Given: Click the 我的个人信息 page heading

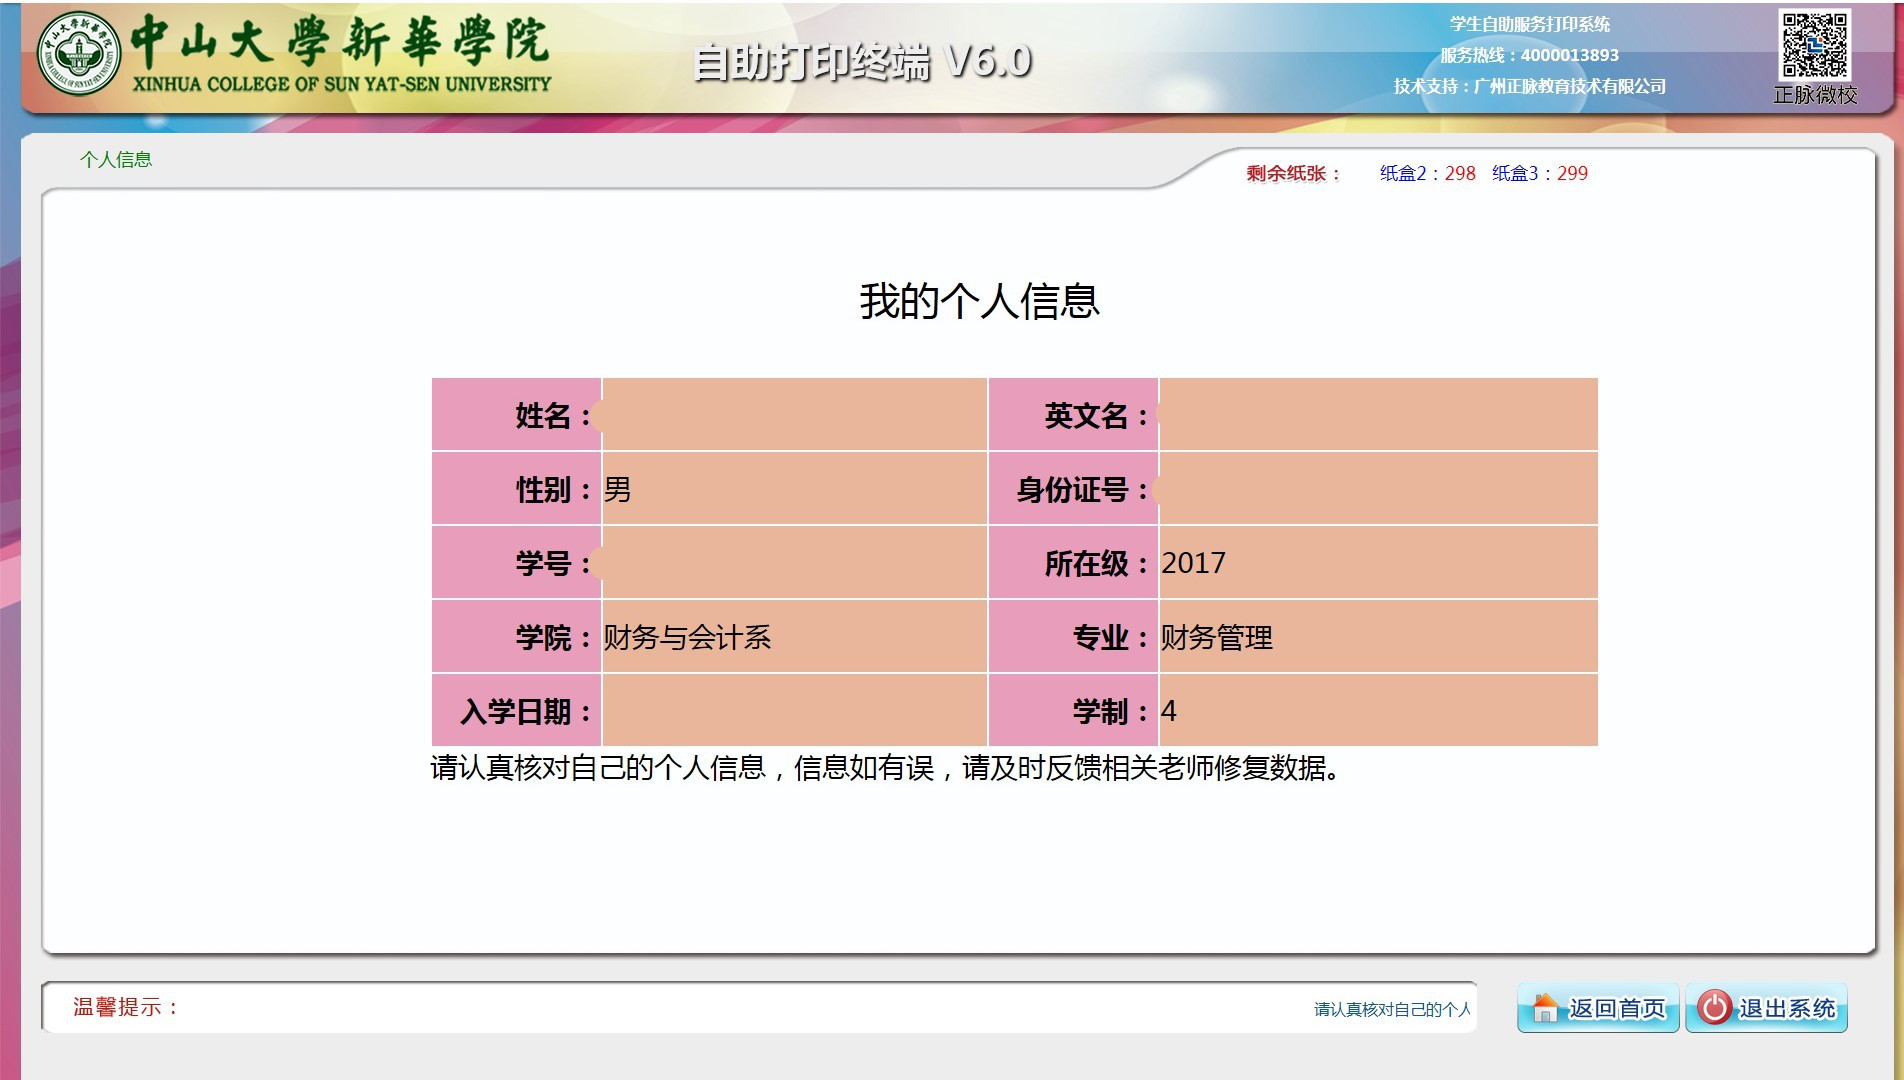Looking at the screenshot, I should click(979, 302).
